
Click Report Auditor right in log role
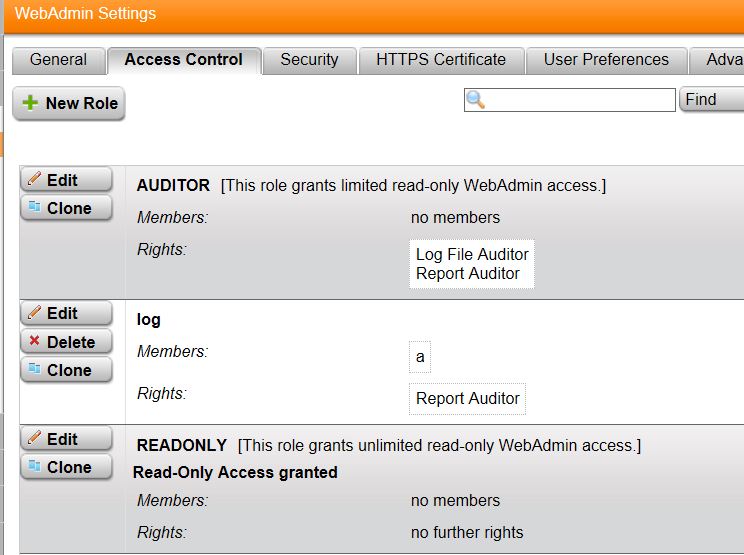pyautogui.click(x=468, y=398)
